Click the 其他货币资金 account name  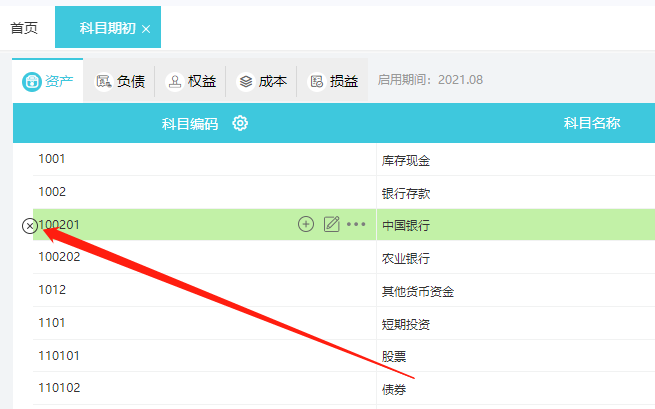pyautogui.click(x=418, y=291)
